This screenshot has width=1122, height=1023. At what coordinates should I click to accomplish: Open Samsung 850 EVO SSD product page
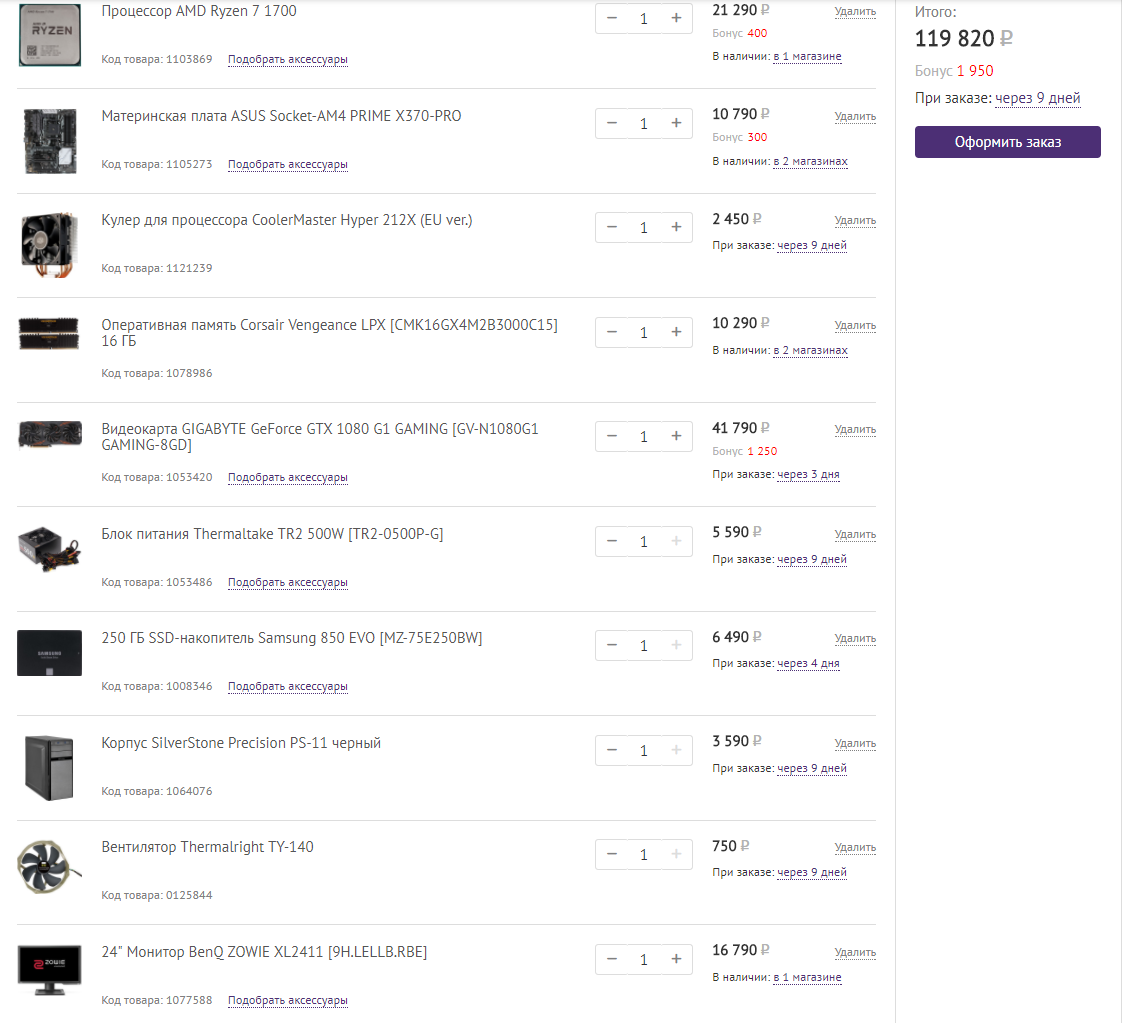(292, 638)
